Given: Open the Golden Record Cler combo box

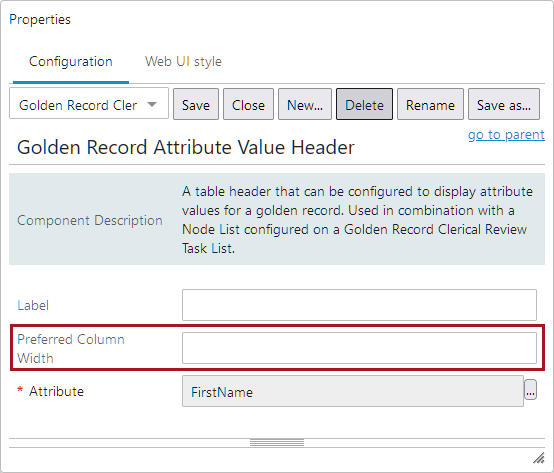Looking at the screenshot, I should coord(89,104).
